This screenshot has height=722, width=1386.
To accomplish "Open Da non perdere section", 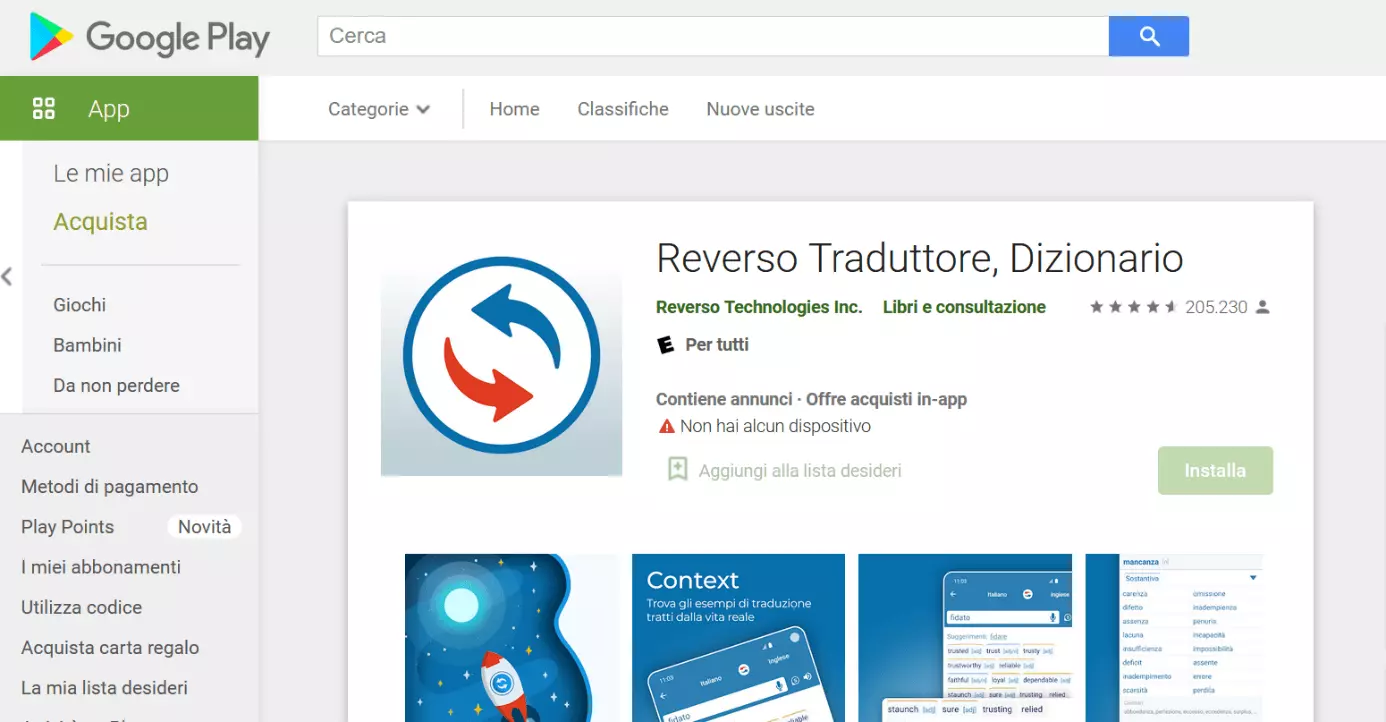I will pyautogui.click(x=116, y=385).
